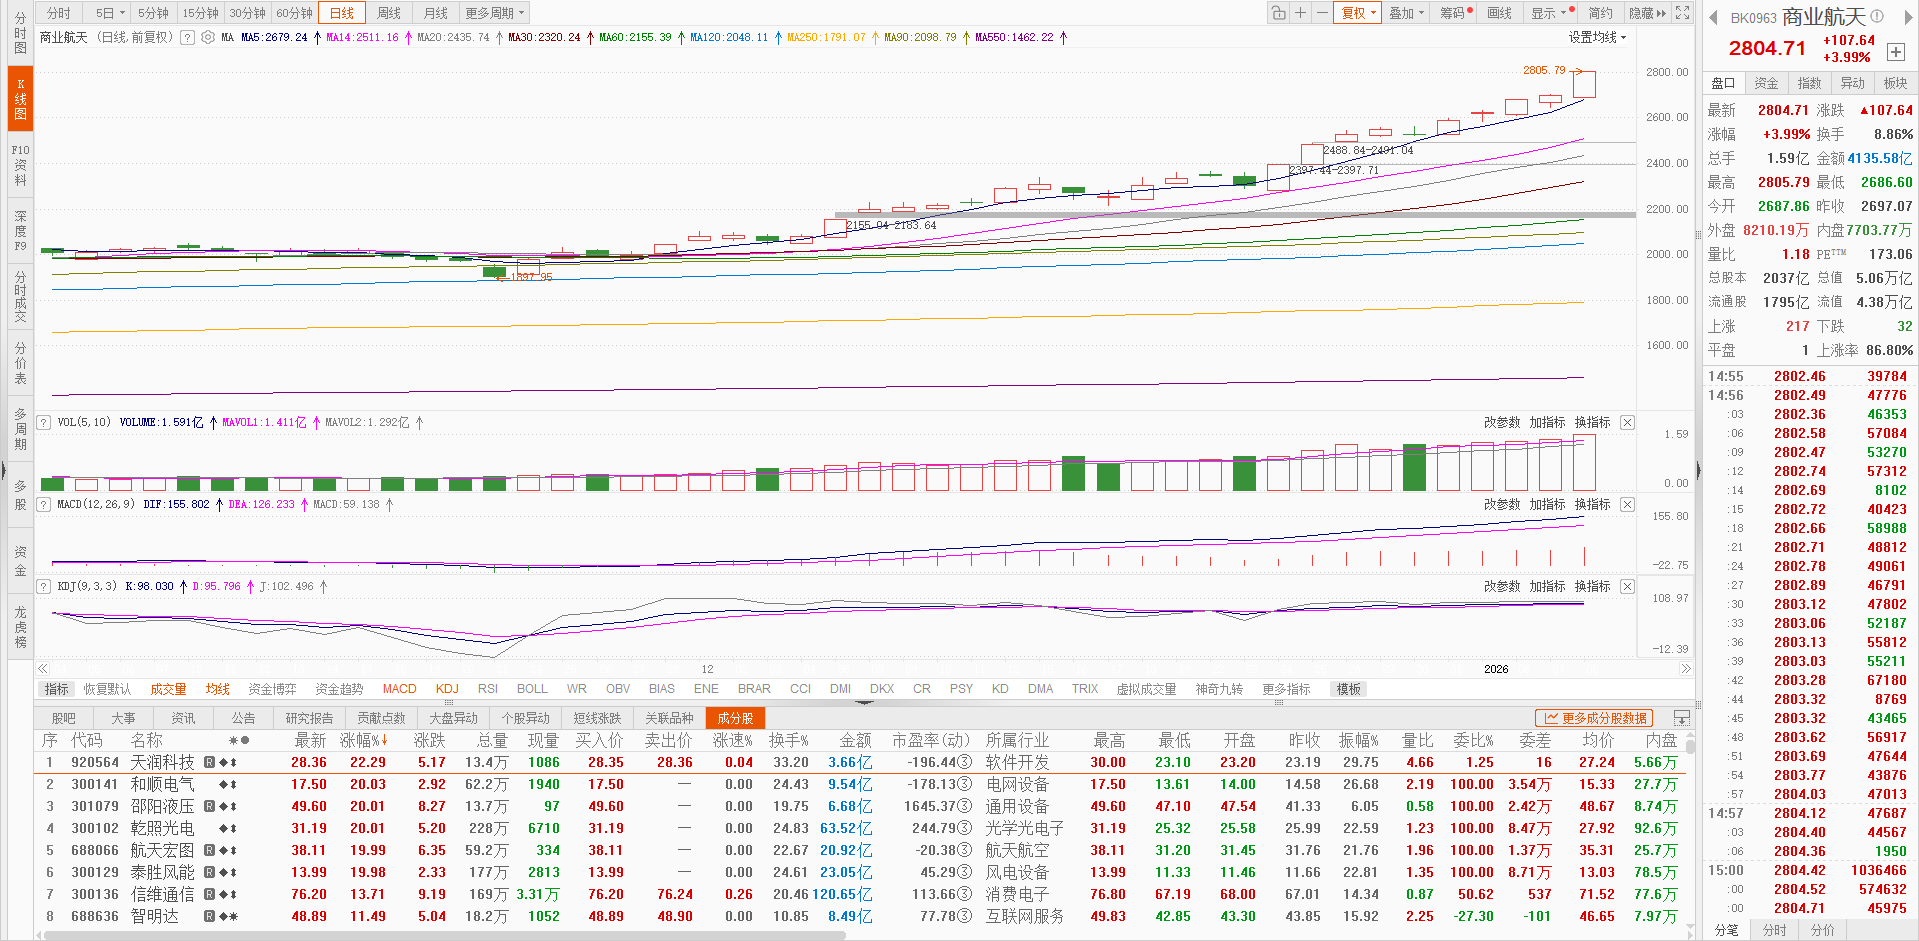Switch to the 周线 weekly tab

tap(389, 13)
